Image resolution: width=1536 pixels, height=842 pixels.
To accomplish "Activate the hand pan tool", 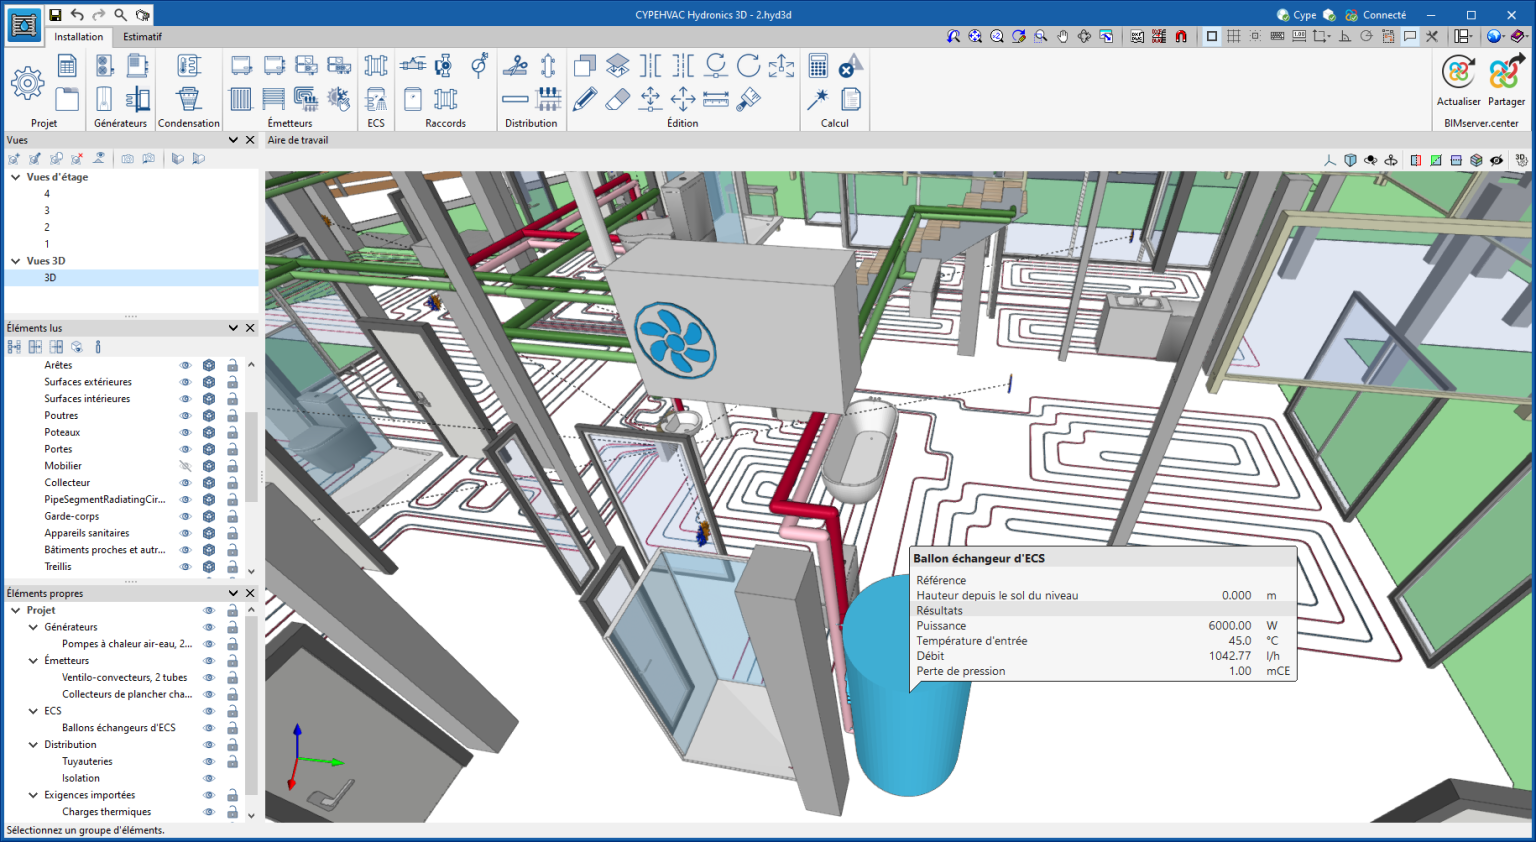I will (1063, 36).
